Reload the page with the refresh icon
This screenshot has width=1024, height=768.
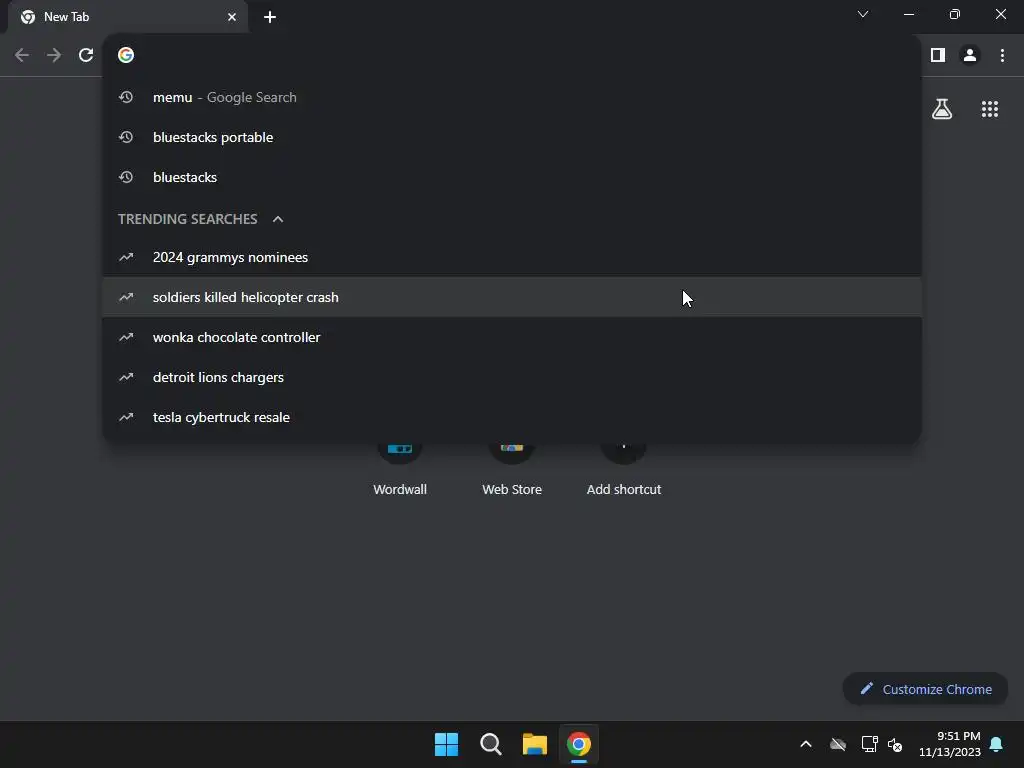(x=86, y=56)
